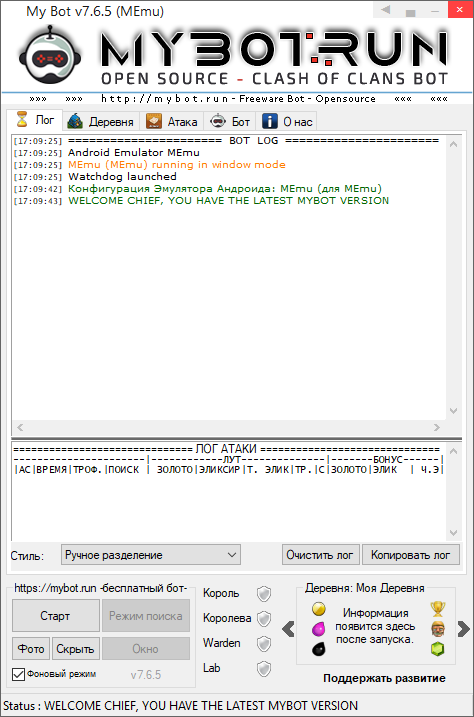Click the 'Информация появится здесь' placeholder text
474x717 pixels.
coord(375,626)
